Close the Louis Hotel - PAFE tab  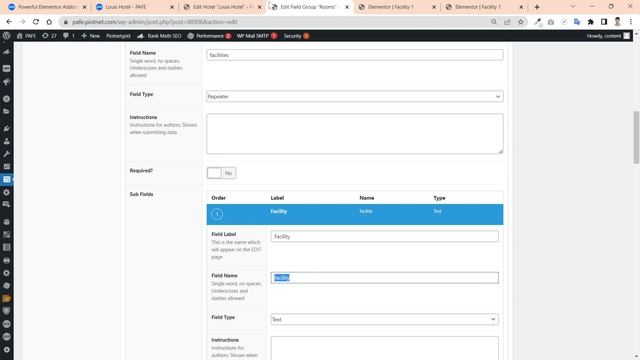pos(172,7)
